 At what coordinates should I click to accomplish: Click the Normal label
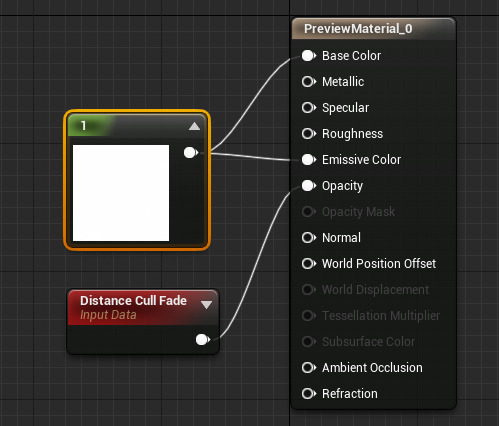[341, 238]
